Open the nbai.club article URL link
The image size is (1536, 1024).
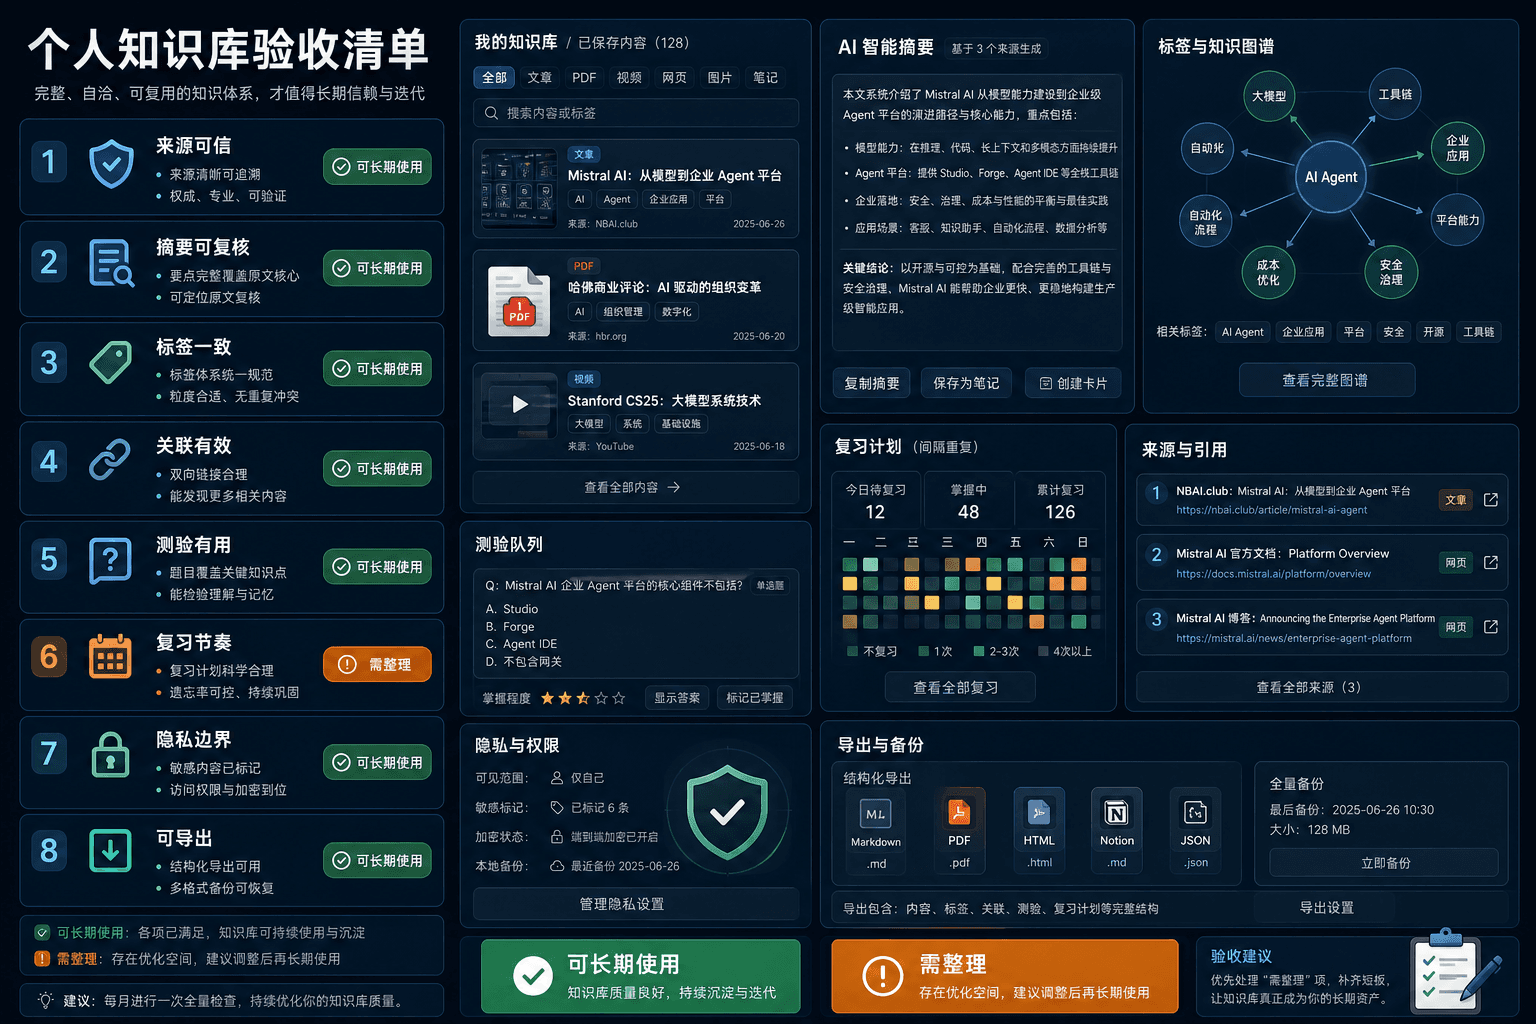1271,510
